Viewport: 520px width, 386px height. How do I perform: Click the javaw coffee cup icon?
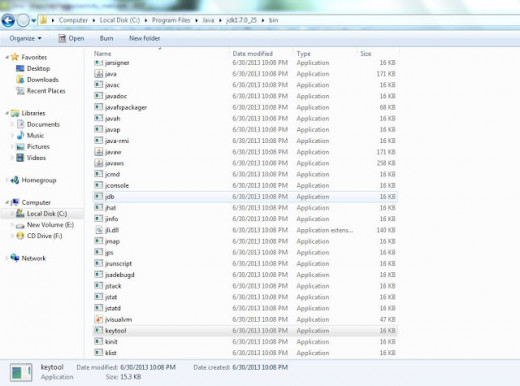(x=98, y=152)
